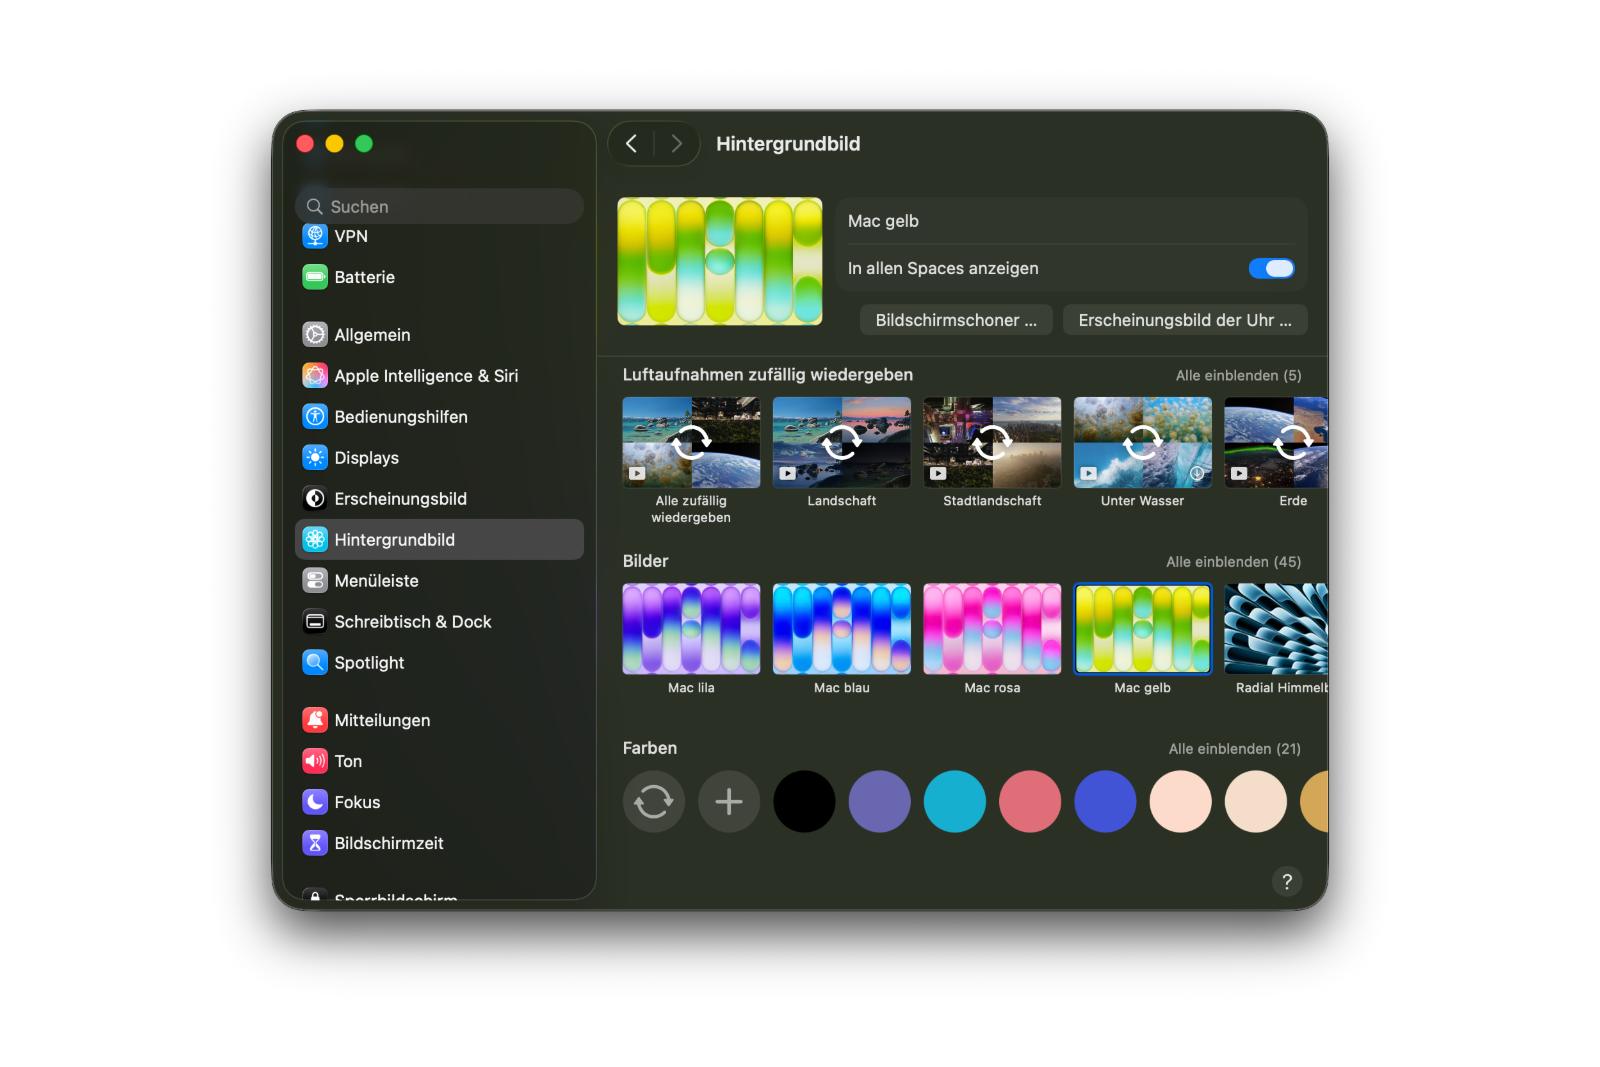This screenshot has height=1067, width=1600.
Task: Click the Bildschirmschoner button
Action: [x=955, y=319]
